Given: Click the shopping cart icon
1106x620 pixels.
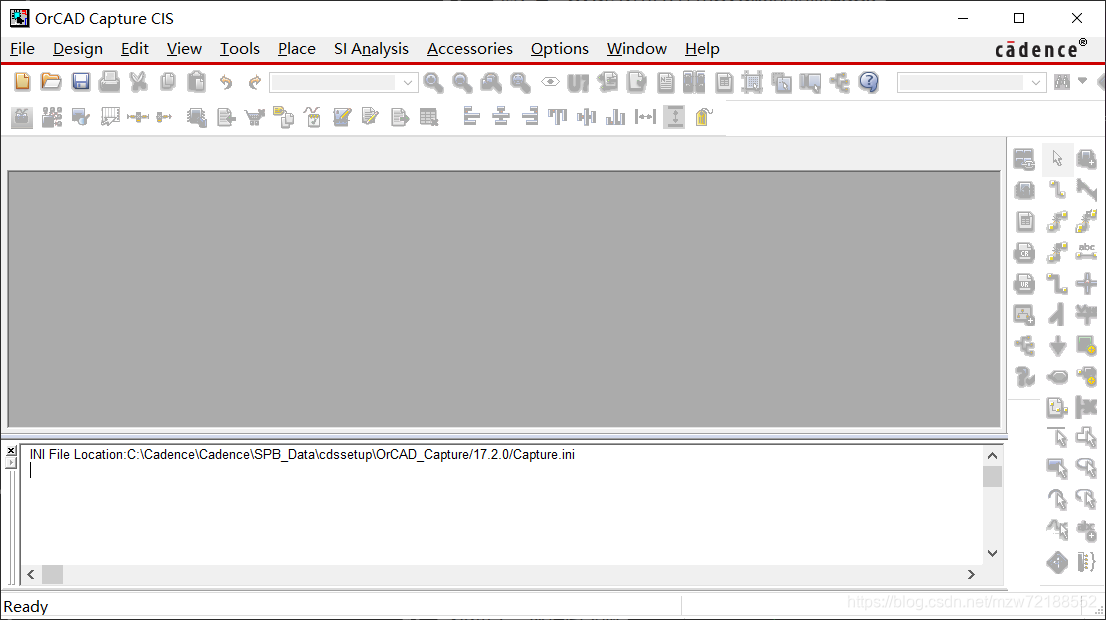Looking at the screenshot, I should (255, 116).
